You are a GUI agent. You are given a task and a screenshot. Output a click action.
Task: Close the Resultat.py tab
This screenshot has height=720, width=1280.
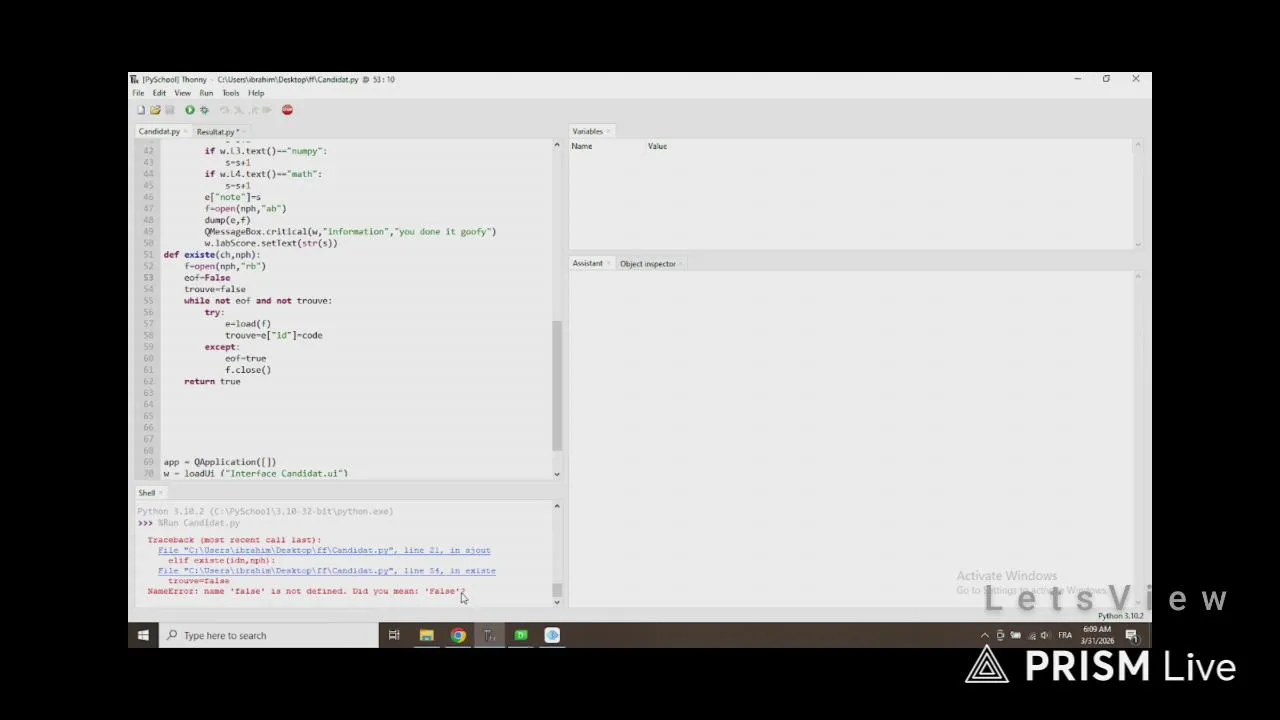pyautogui.click(x=243, y=132)
